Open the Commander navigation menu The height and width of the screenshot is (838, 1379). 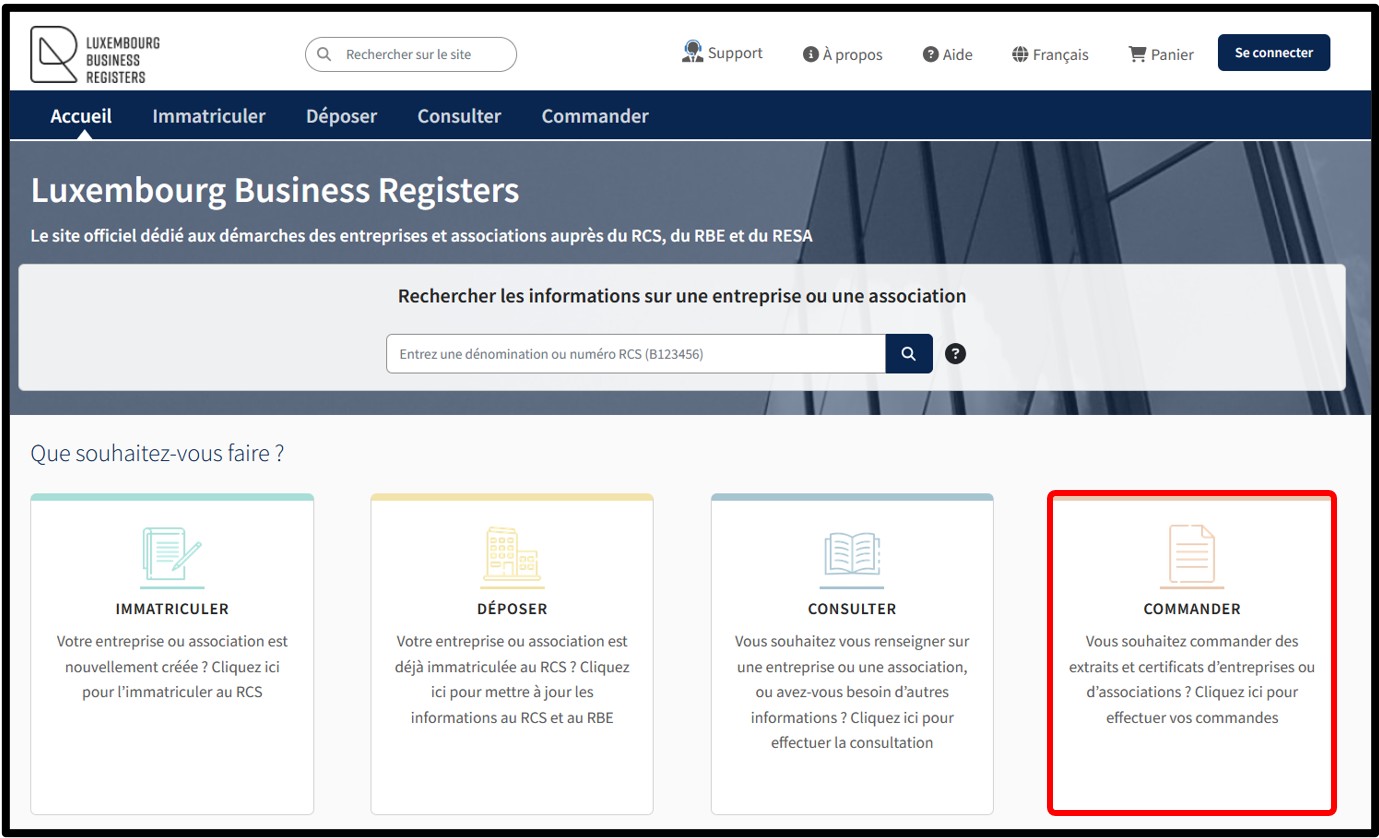point(595,116)
